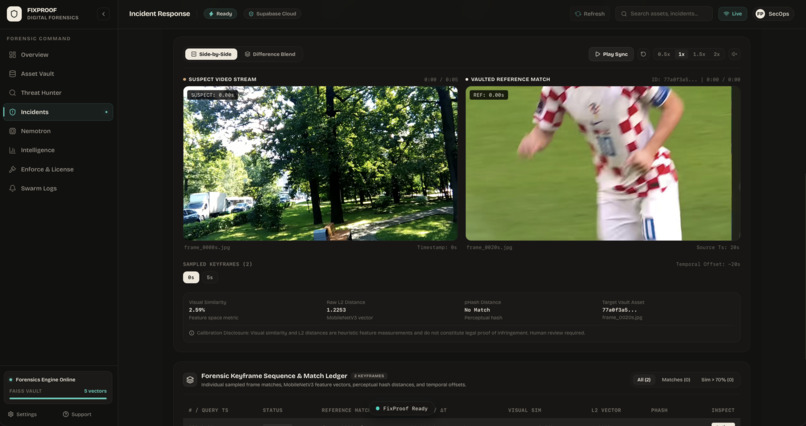Click the Forensic Keyframe Sequence layers icon

tap(190, 380)
